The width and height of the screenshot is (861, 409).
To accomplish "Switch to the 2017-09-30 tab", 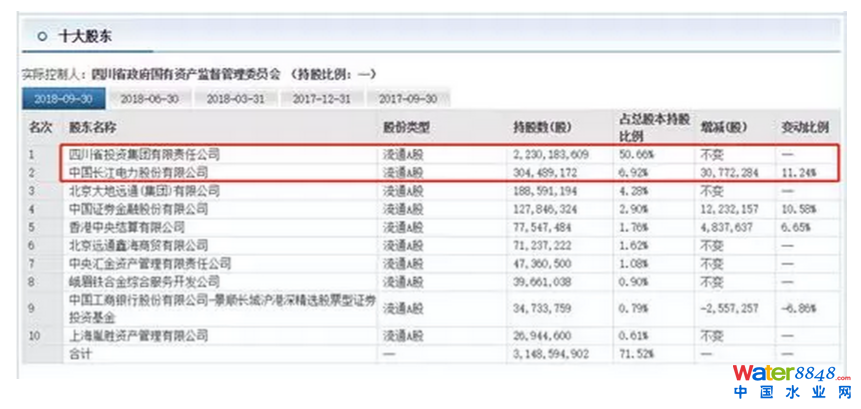I will tap(407, 98).
